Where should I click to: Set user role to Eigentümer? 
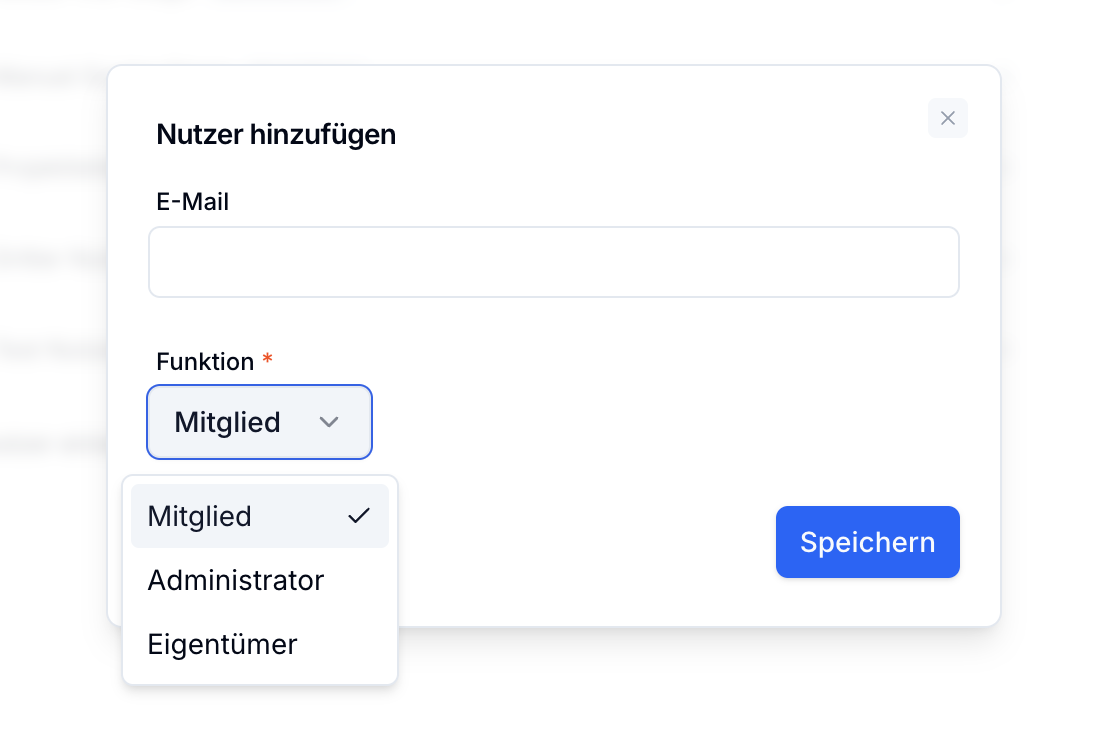click(222, 644)
